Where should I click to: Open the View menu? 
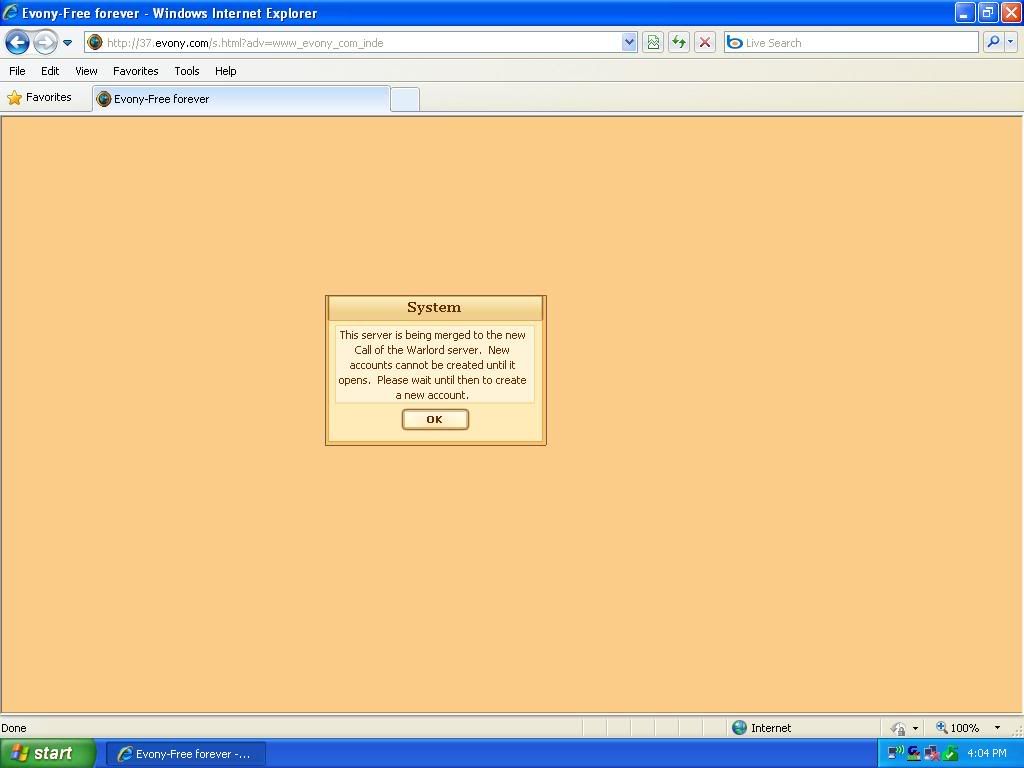tap(86, 71)
